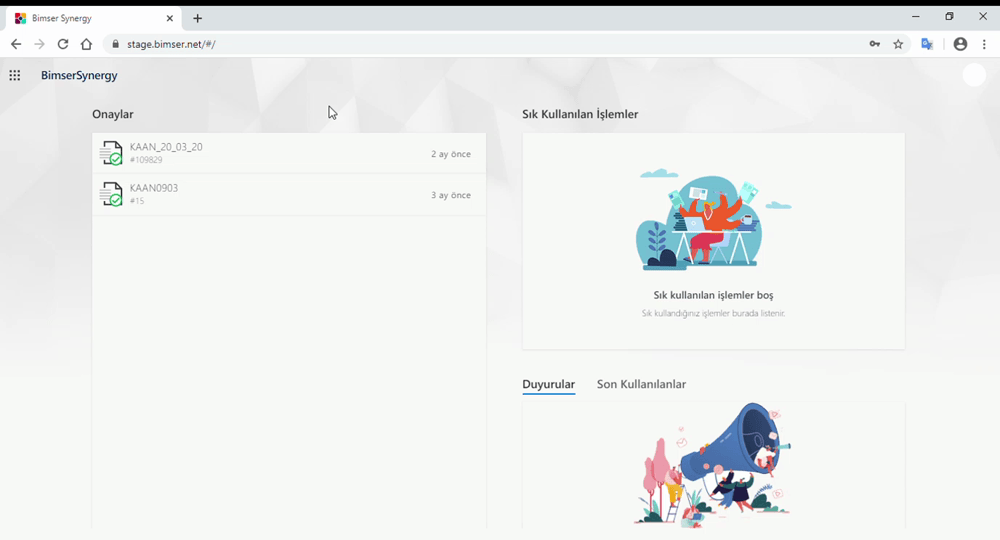Bookmark this page with star icon
1000x540 pixels.
point(898,44)
